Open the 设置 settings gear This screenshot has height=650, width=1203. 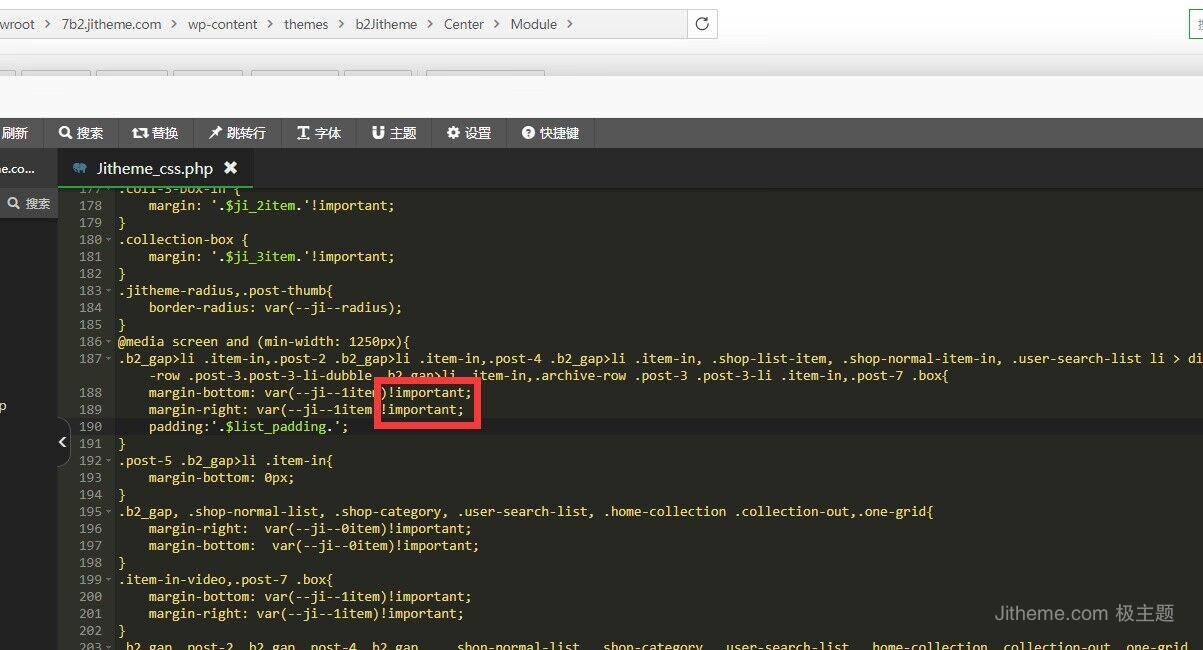(x=469, y=133)
